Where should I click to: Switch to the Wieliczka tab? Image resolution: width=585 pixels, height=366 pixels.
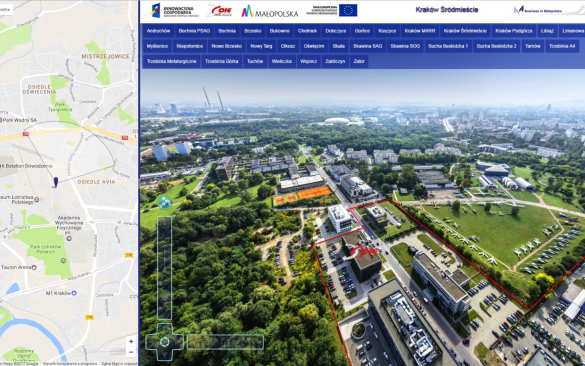(x=282, y=62)
